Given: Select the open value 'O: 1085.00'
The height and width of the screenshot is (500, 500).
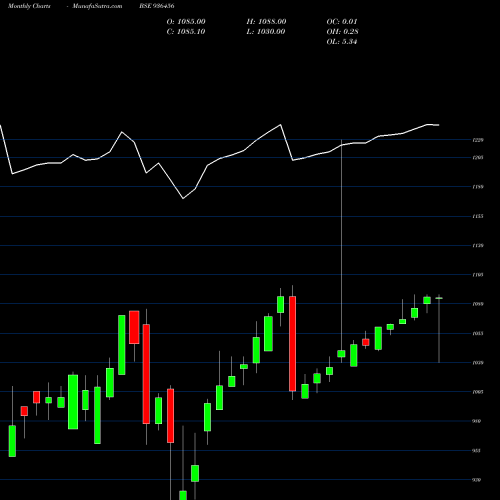Looking at the screenshot, I should (186, 22).
